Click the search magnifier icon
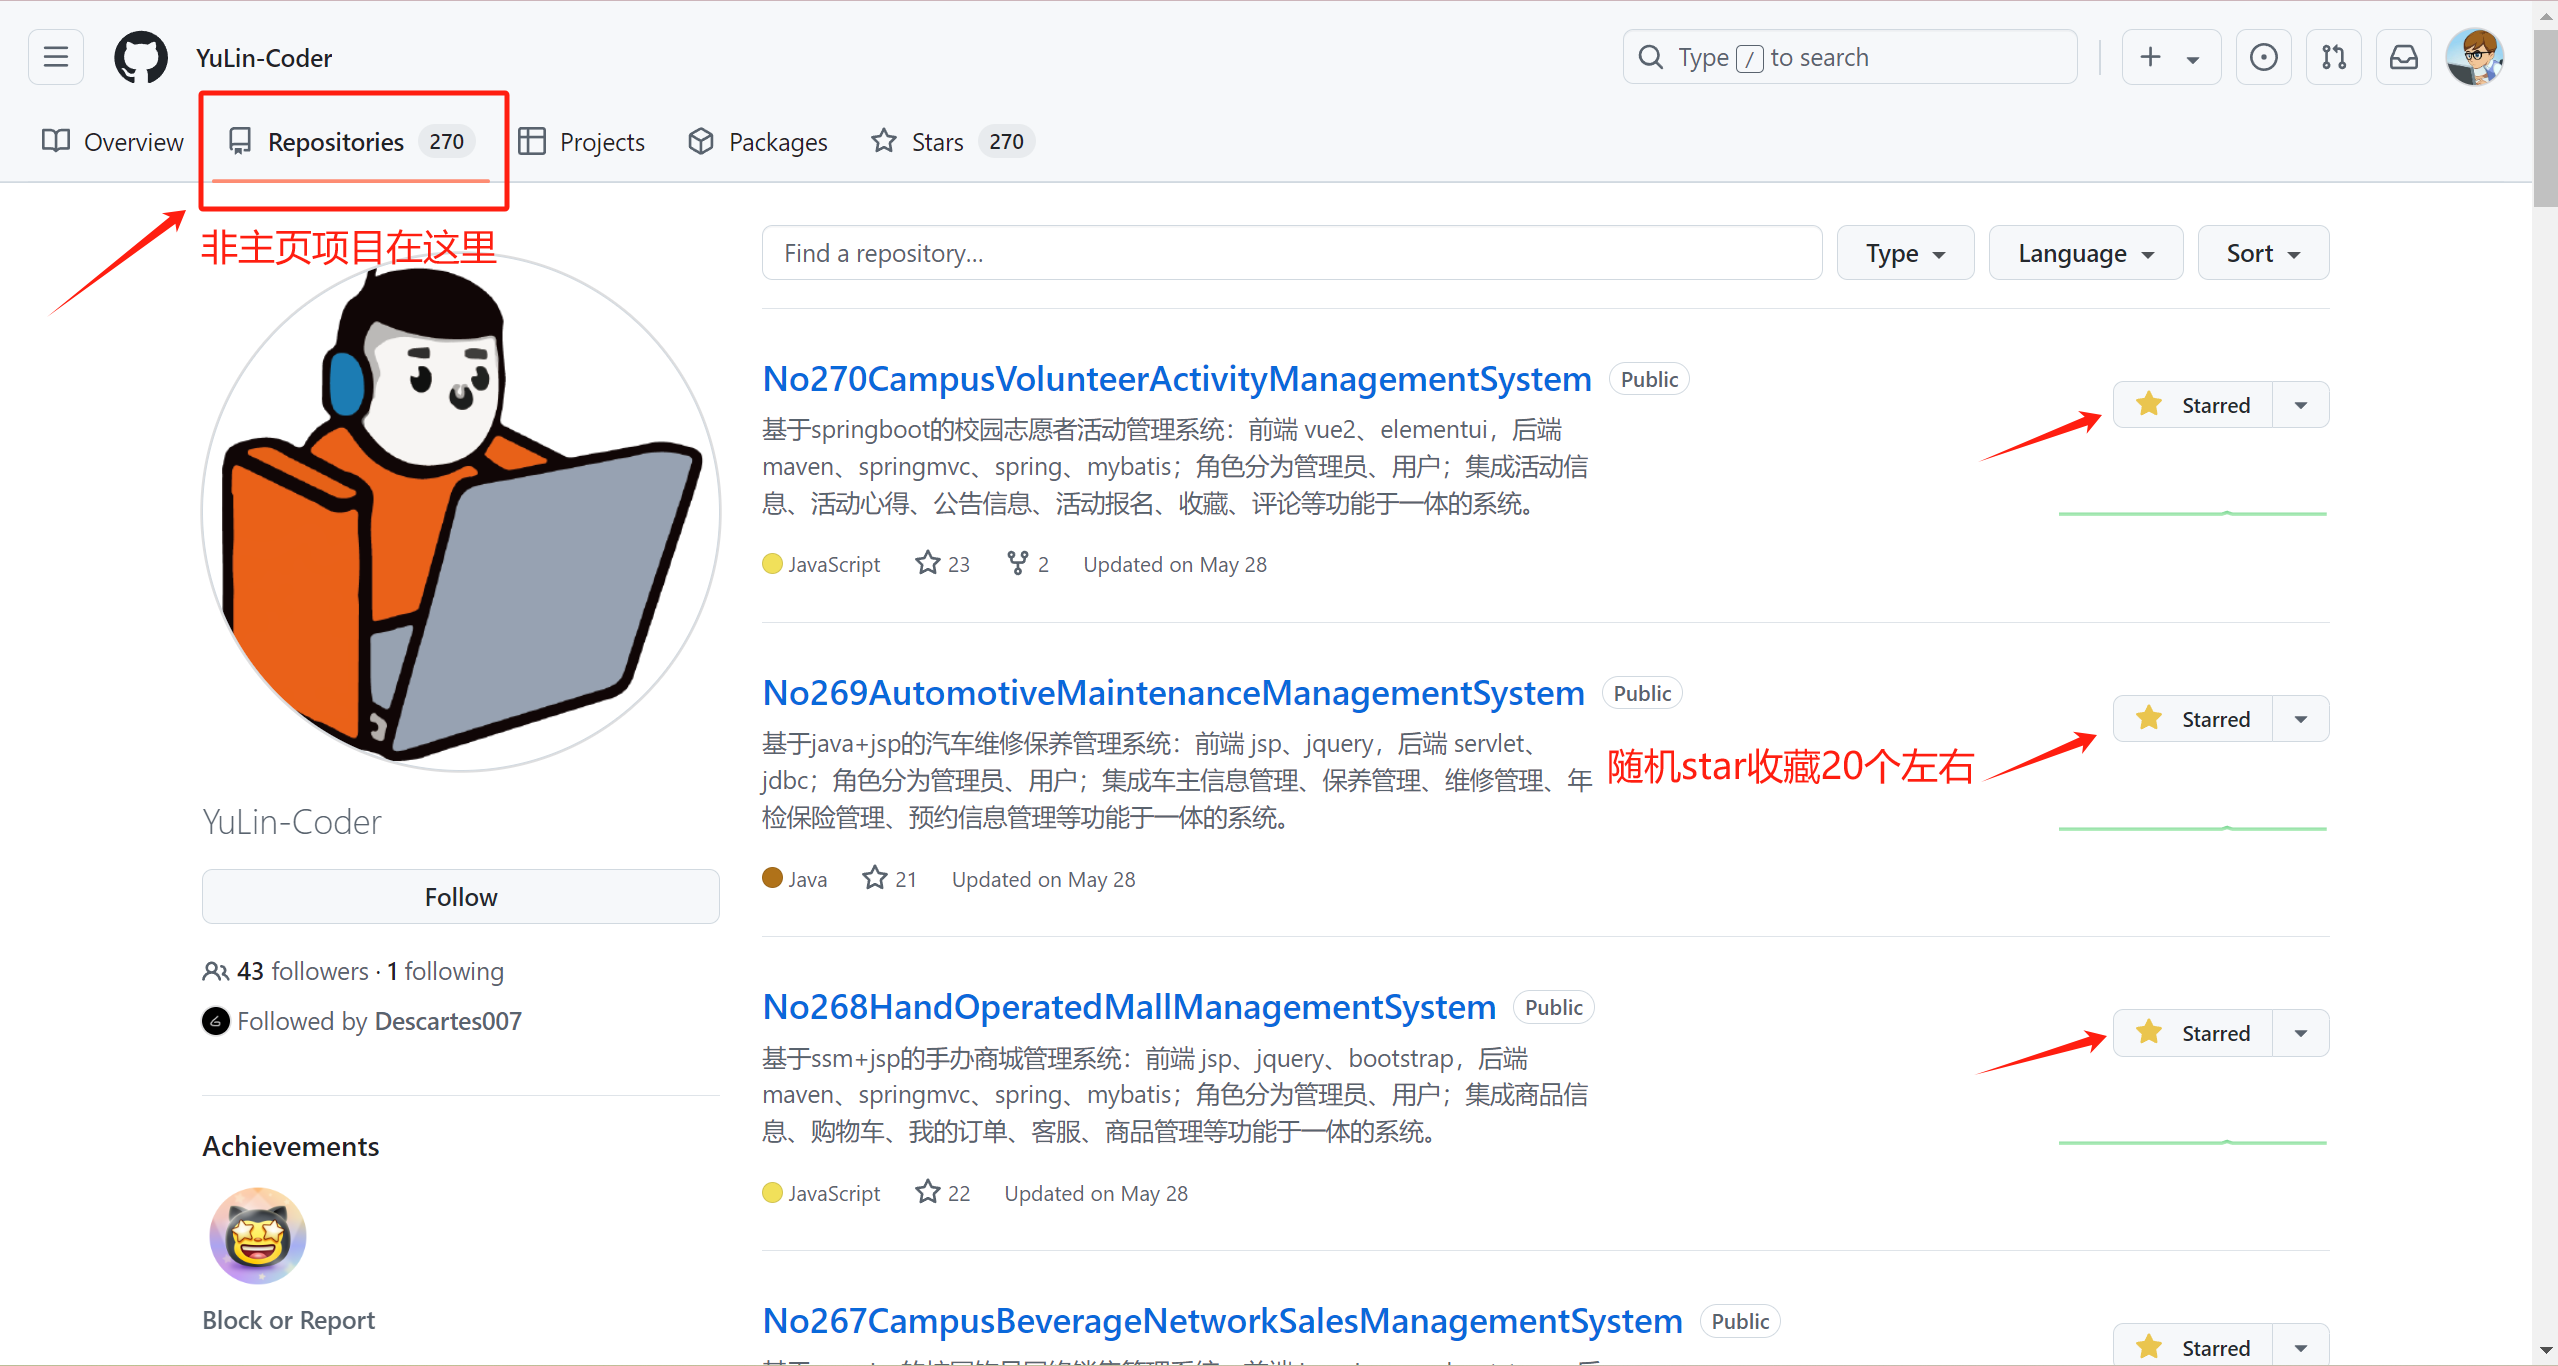The image size is (2558, 1366). pyautogui.click(x=1651, y=57)
